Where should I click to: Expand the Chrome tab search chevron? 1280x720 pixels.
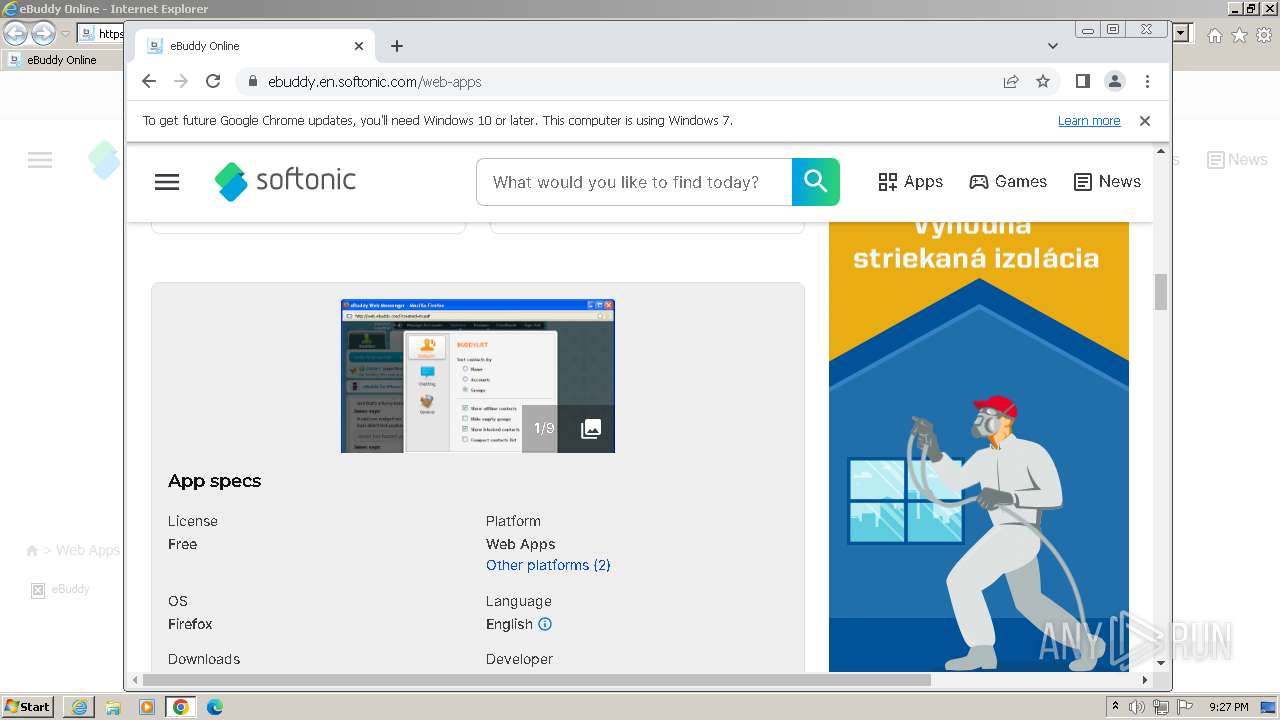tap(1053, 46)
